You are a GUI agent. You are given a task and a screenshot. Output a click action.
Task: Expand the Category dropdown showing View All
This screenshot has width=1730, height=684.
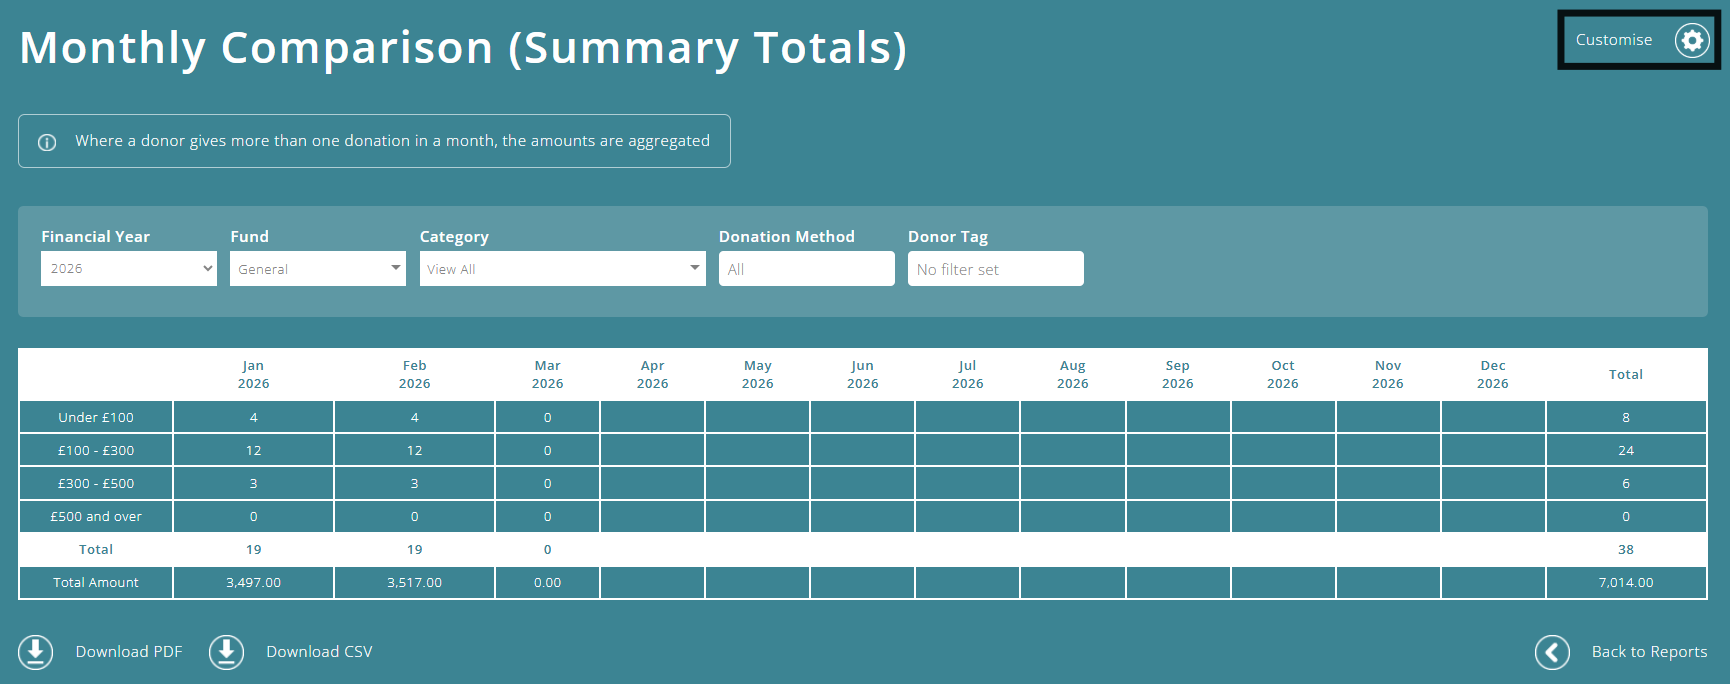pos(562,268)
